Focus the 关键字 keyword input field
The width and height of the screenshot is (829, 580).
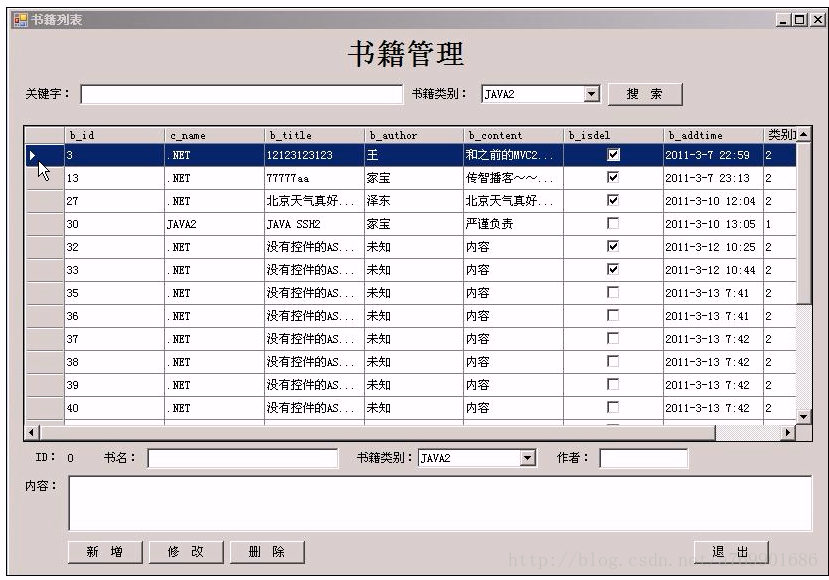click(242, 95)
